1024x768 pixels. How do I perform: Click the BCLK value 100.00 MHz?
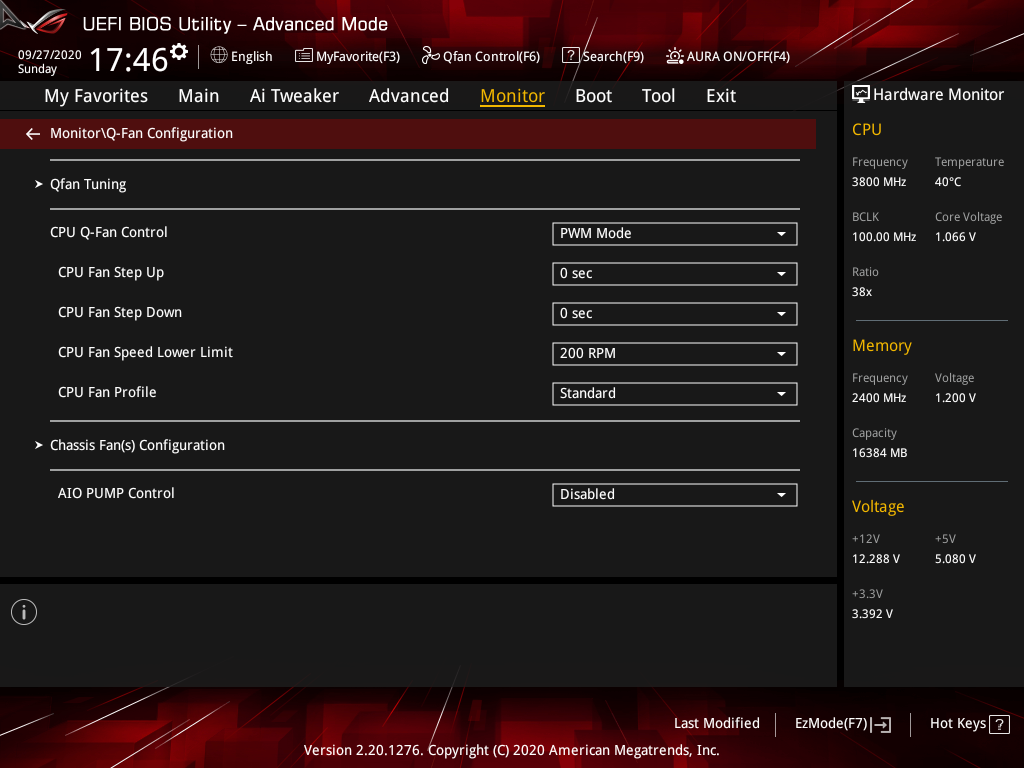[884, 237]
